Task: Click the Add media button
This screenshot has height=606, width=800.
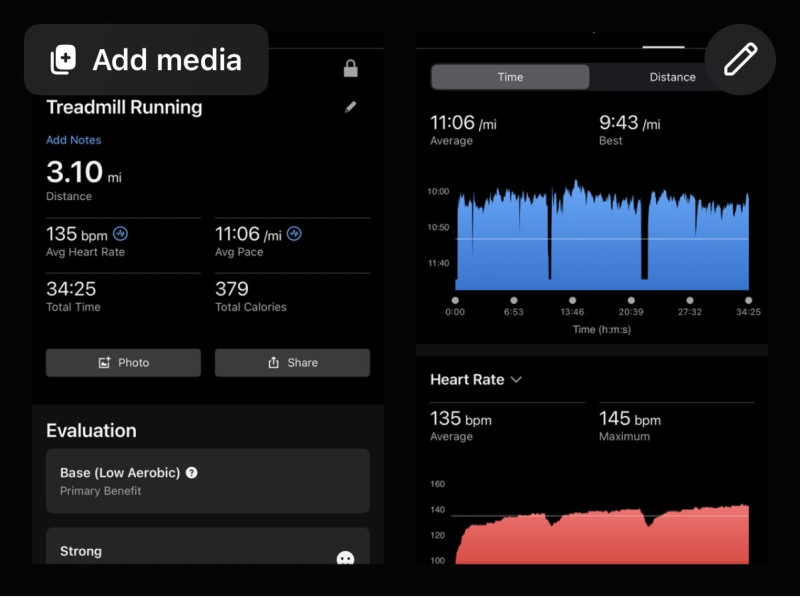Action: point(146,60)
